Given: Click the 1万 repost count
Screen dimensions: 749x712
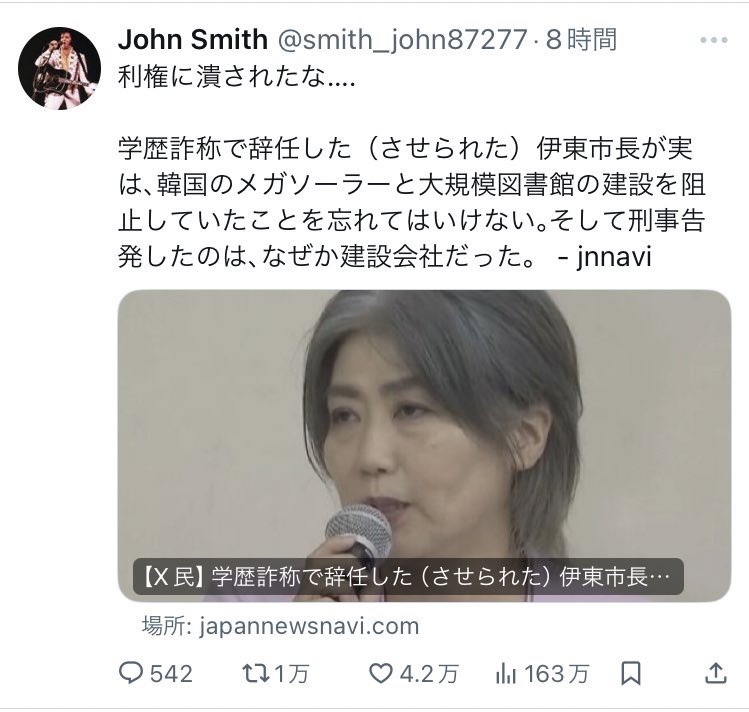Looking at the screenshot, I should click(292, 674).
